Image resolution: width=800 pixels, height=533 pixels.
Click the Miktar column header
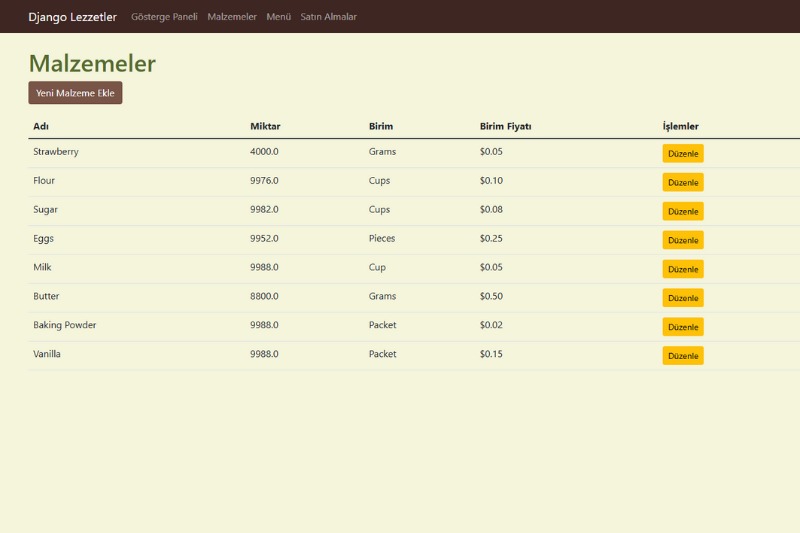[x=265, y=126]
